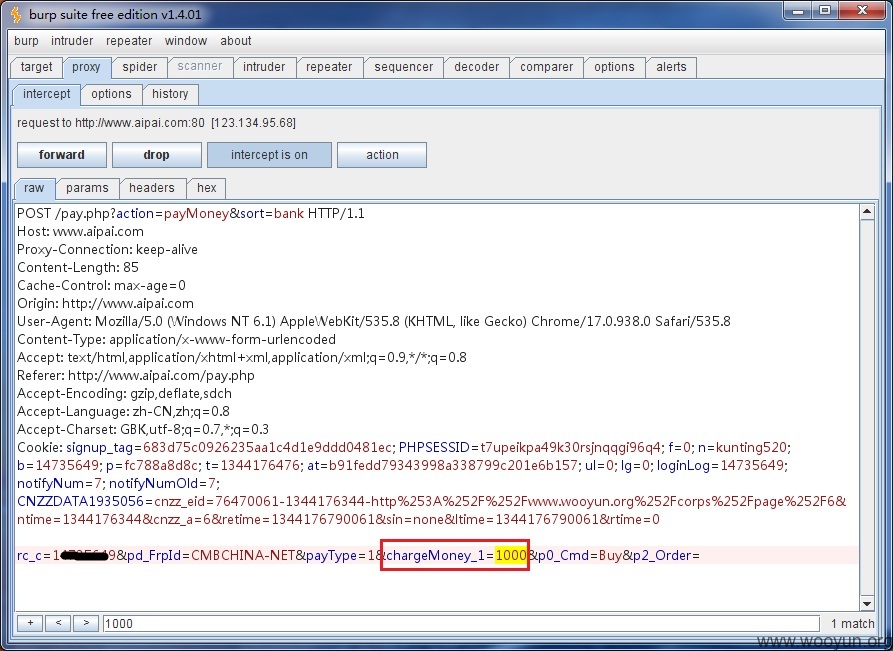Viewport: 893px width, 651px height.
Task: Switch to the headers view tab
Action: pos(152,188)
